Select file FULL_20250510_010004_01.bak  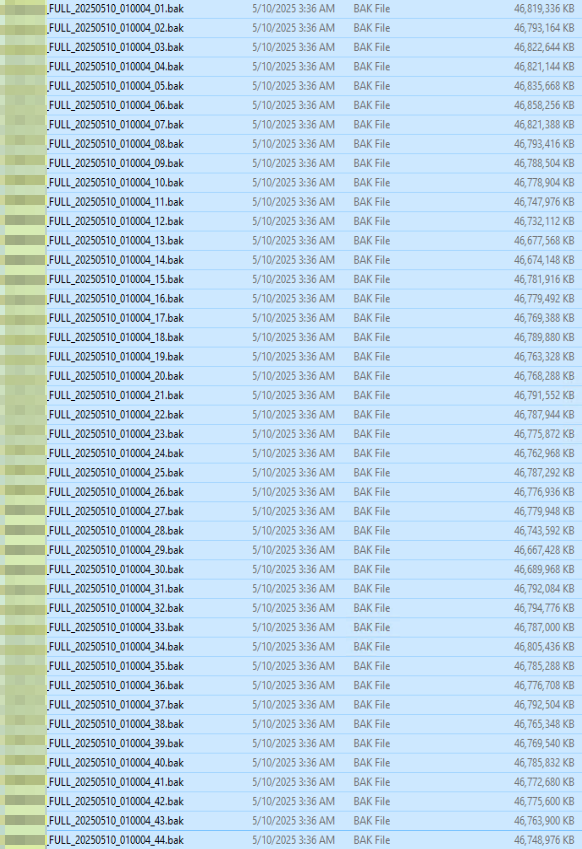click(116, 9)
